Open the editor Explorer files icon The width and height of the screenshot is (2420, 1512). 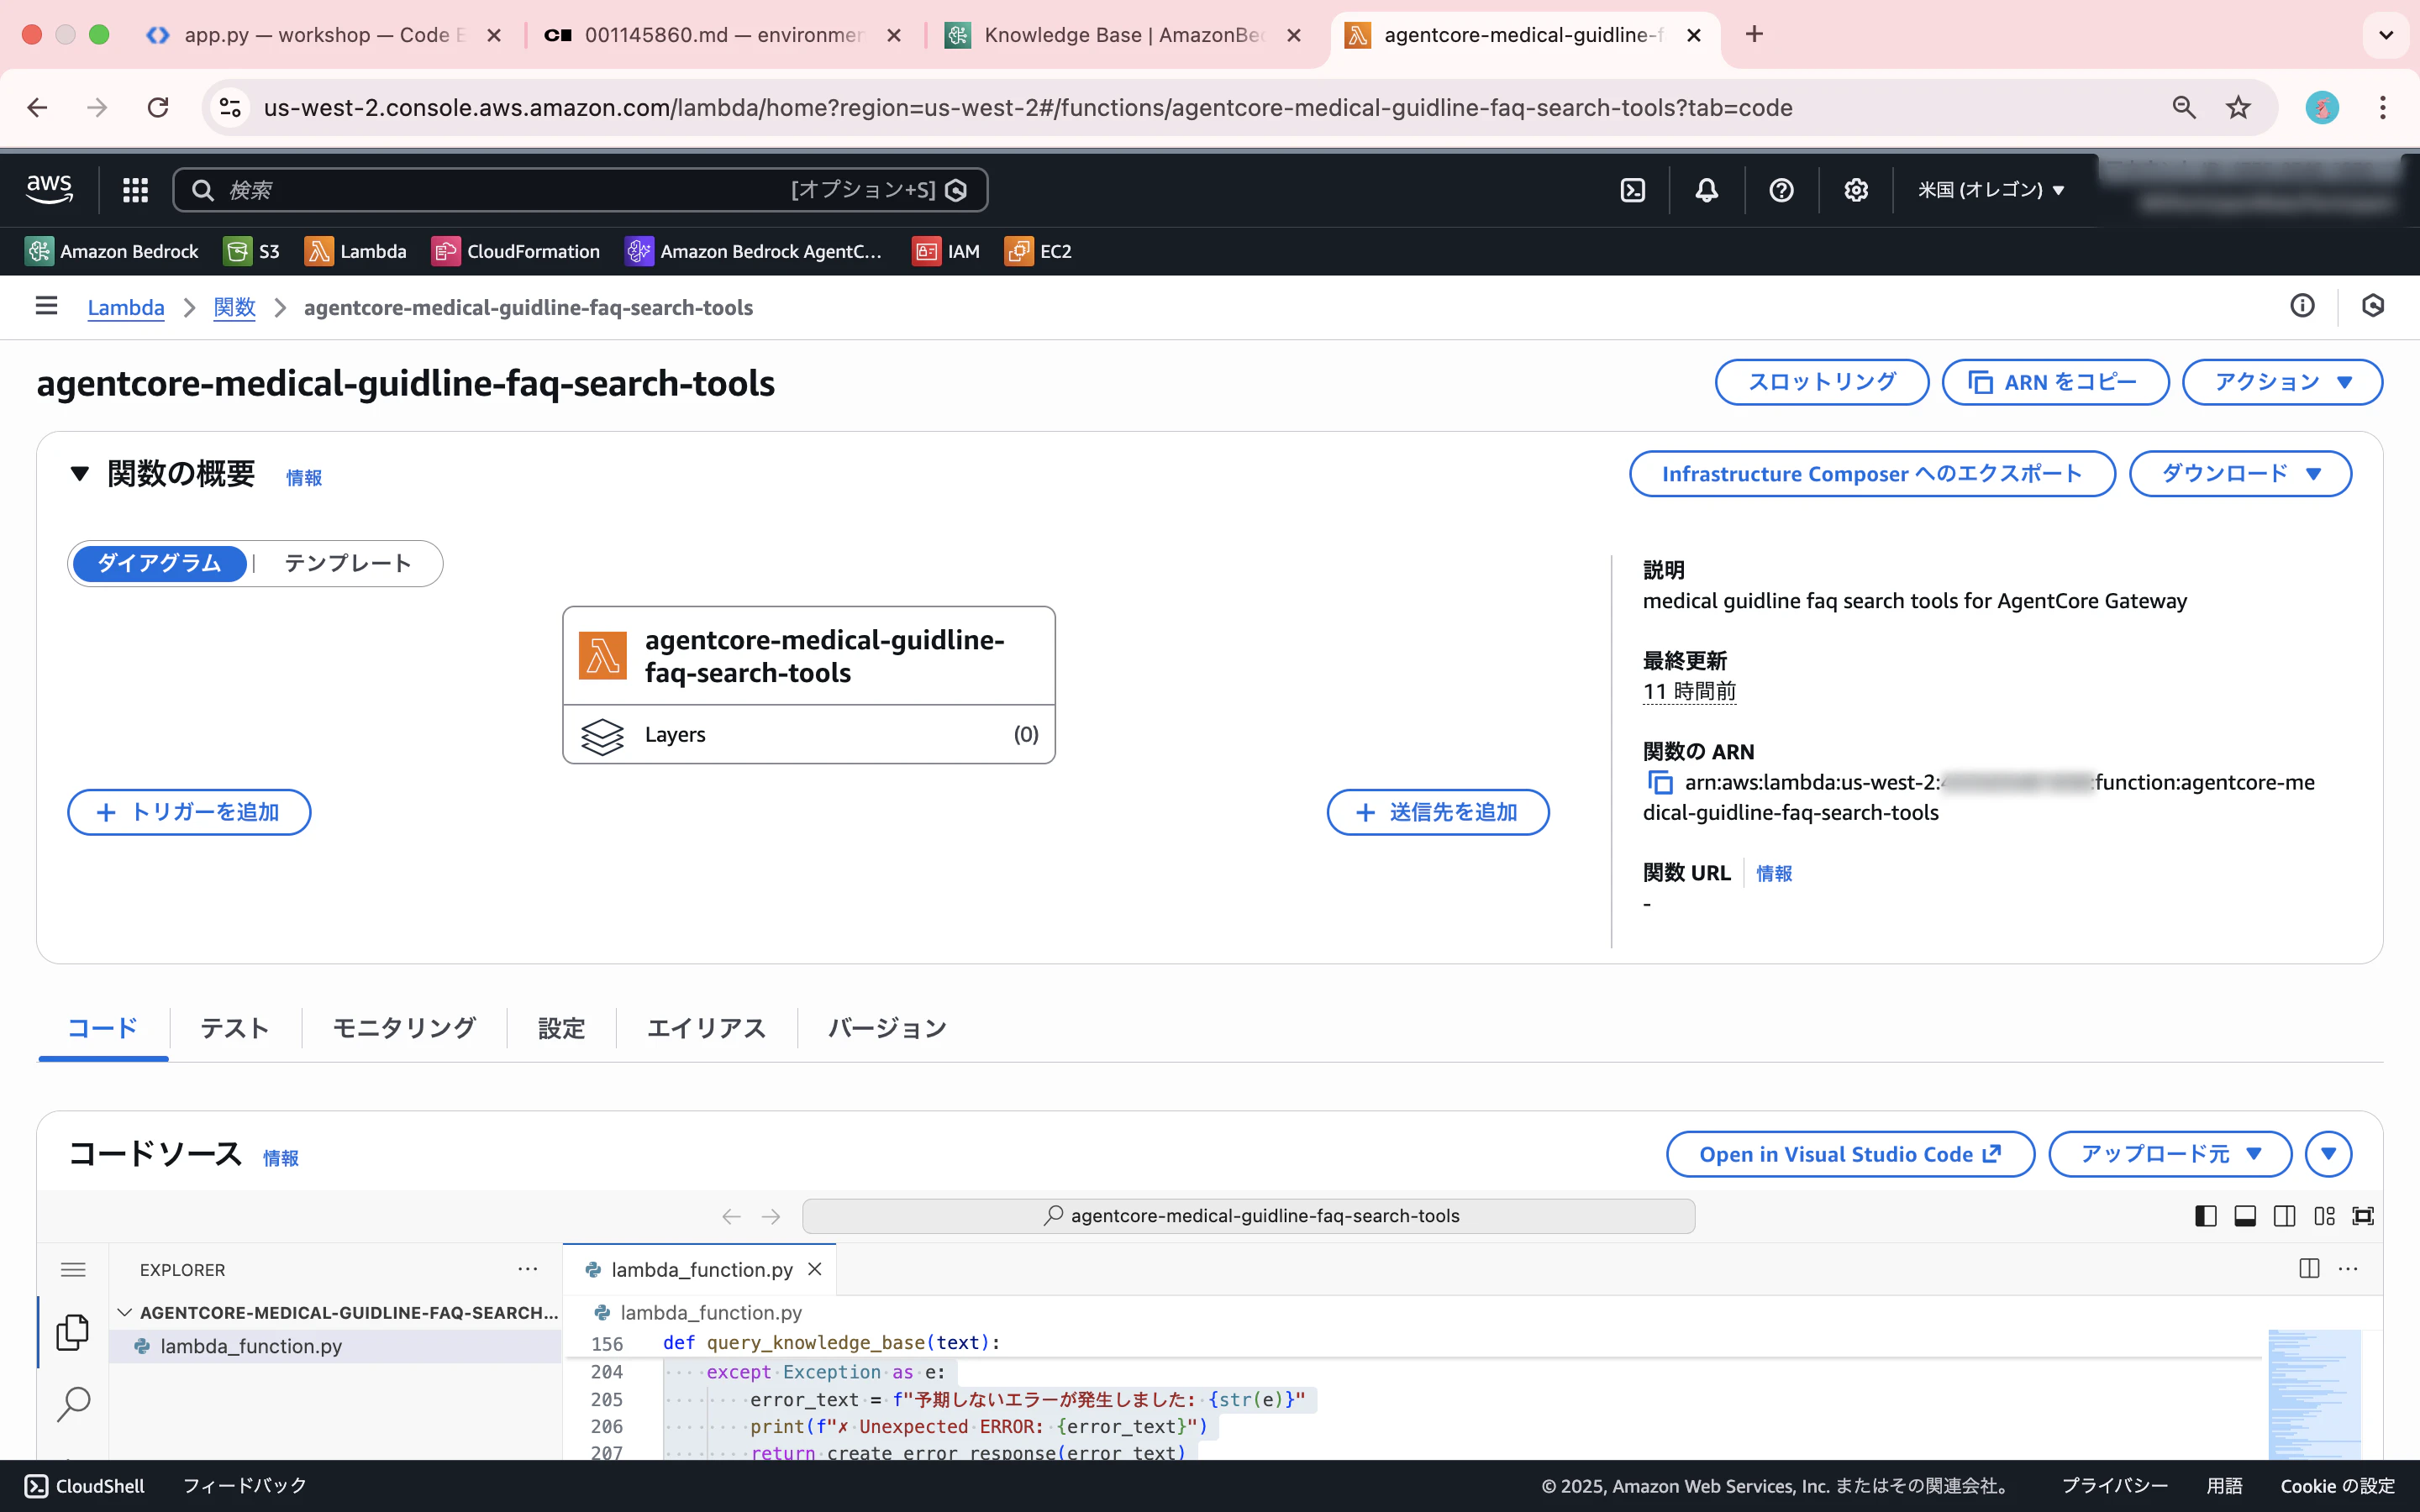[72, 1332]
